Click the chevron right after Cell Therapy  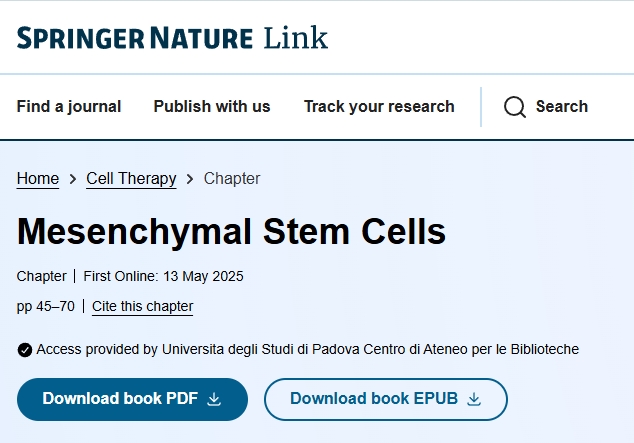[190, 179]
